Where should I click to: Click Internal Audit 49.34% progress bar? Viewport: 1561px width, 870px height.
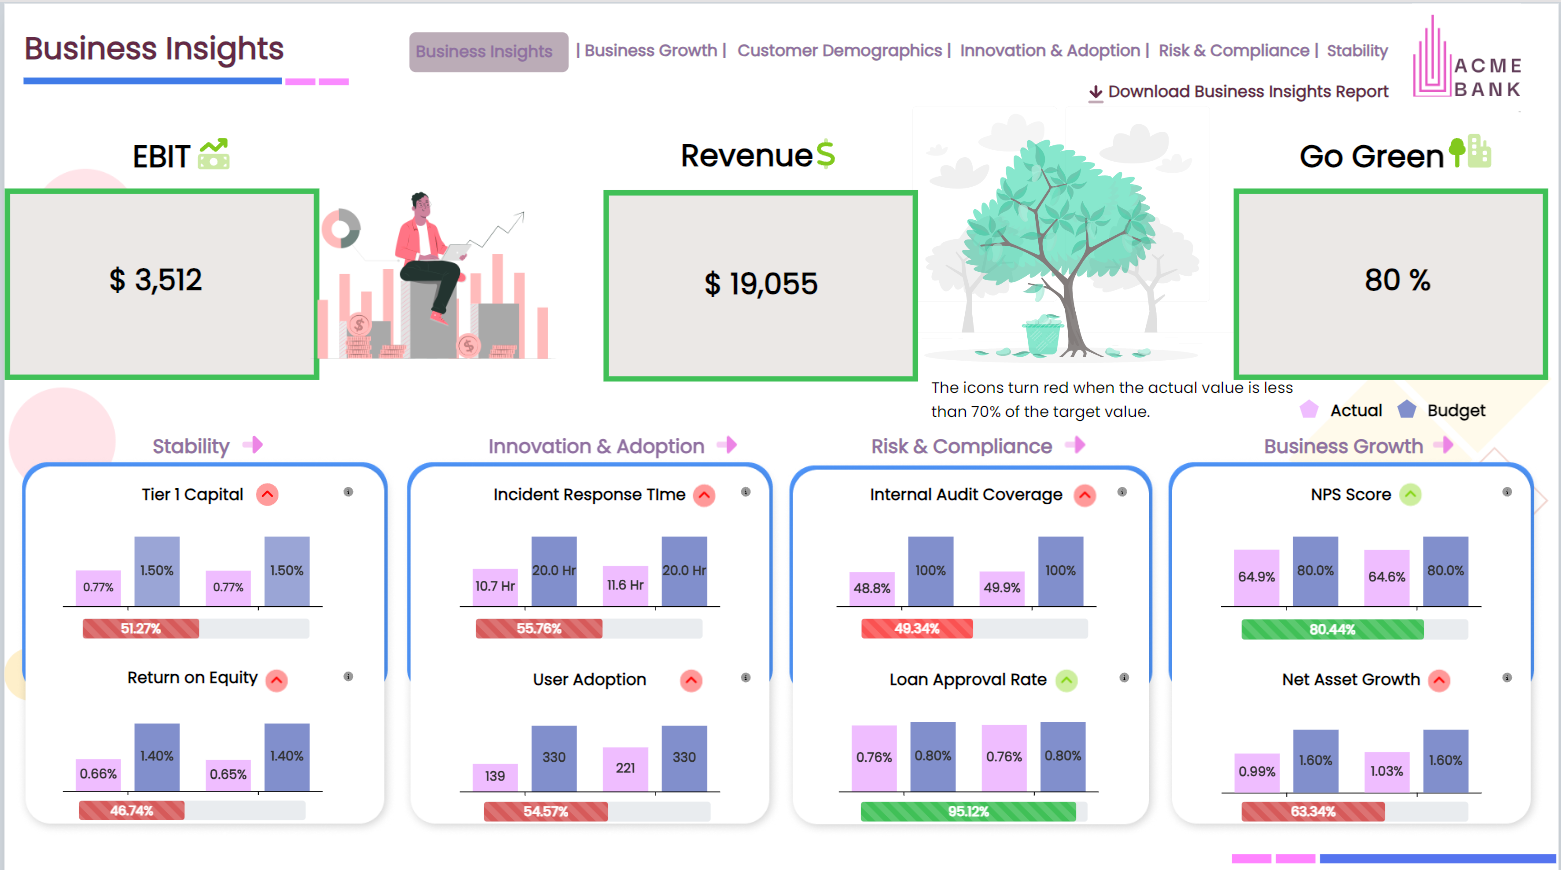click(x=975, y=629)
